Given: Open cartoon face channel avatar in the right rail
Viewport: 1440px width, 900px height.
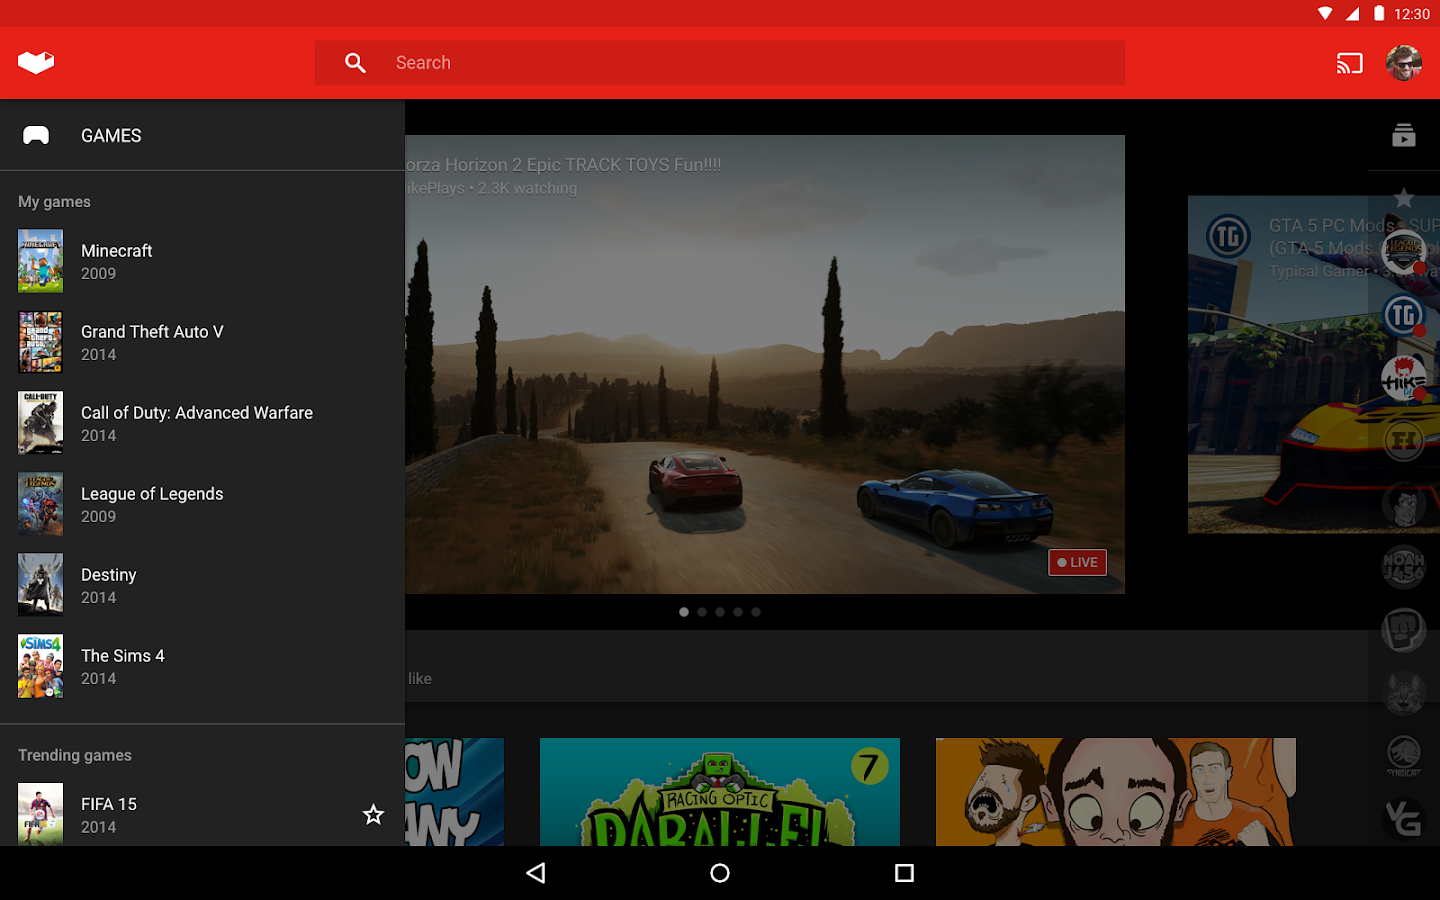Looking at the screenshot, I should tap(1404, 504).
